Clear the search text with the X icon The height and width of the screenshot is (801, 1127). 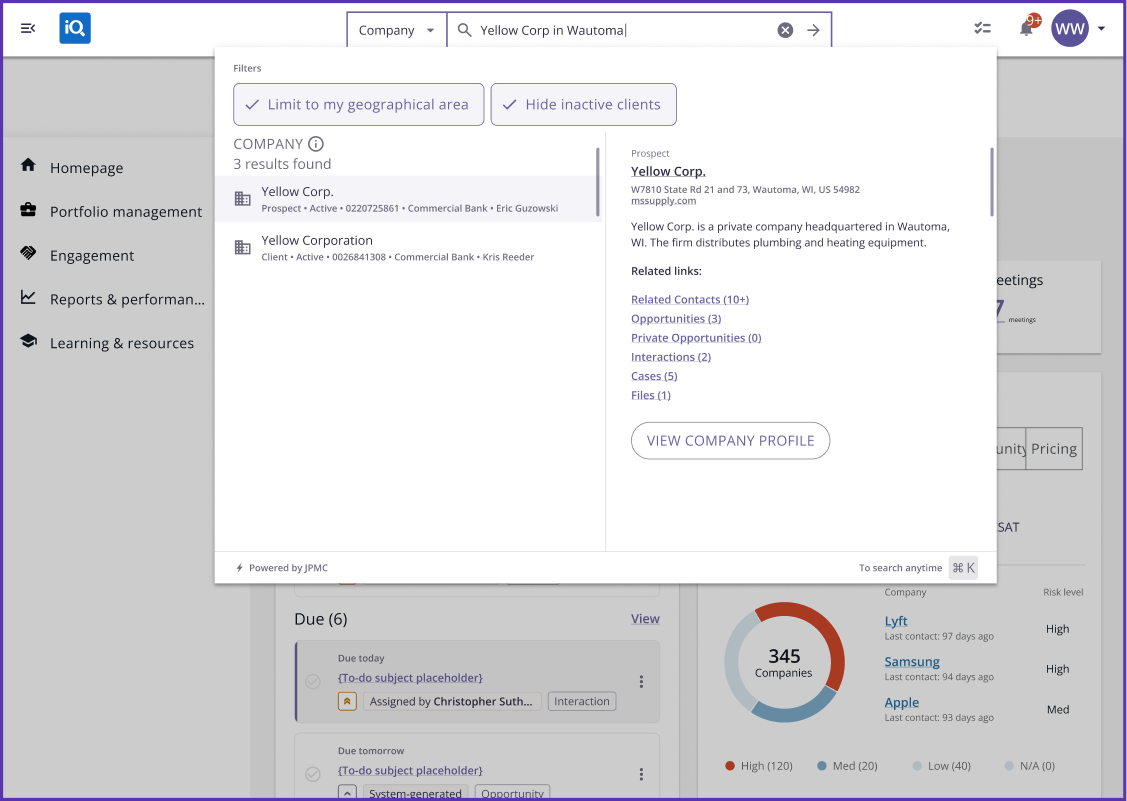pyautogui.click(x=785, y=30)
